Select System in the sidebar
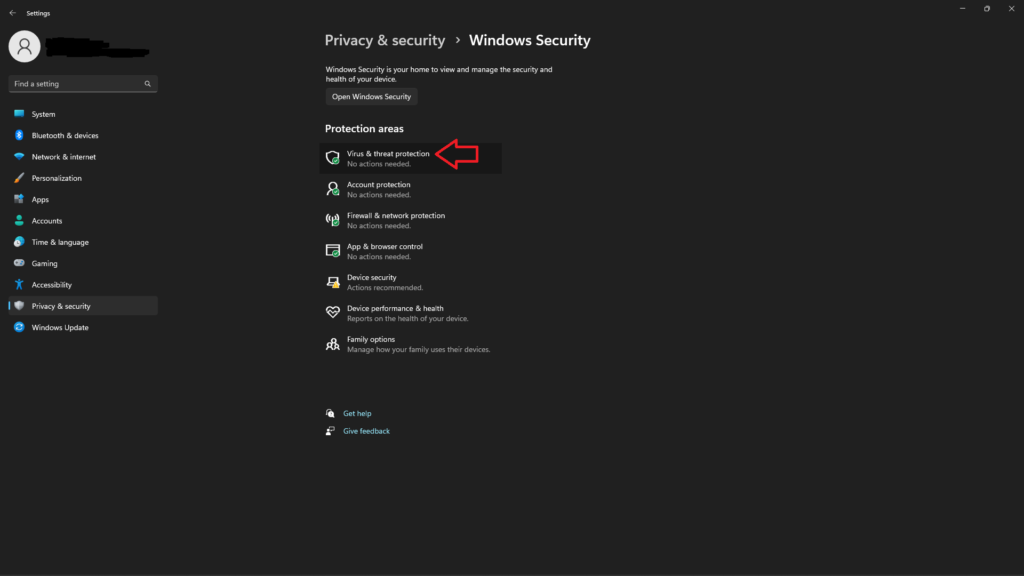This screenshot has height=576, width=1024. pyautogui.click(x=43, y=114)
